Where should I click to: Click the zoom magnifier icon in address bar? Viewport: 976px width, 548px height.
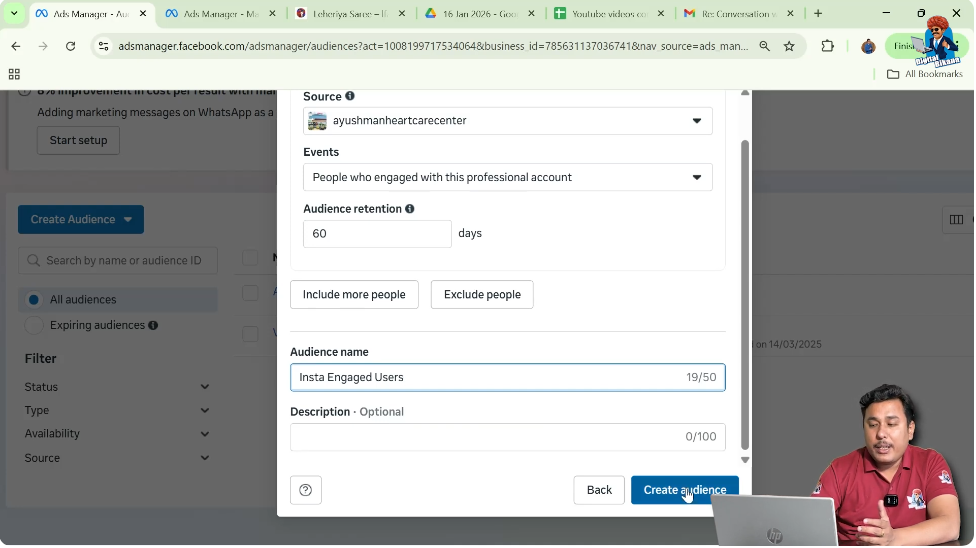tap(764, 46)
